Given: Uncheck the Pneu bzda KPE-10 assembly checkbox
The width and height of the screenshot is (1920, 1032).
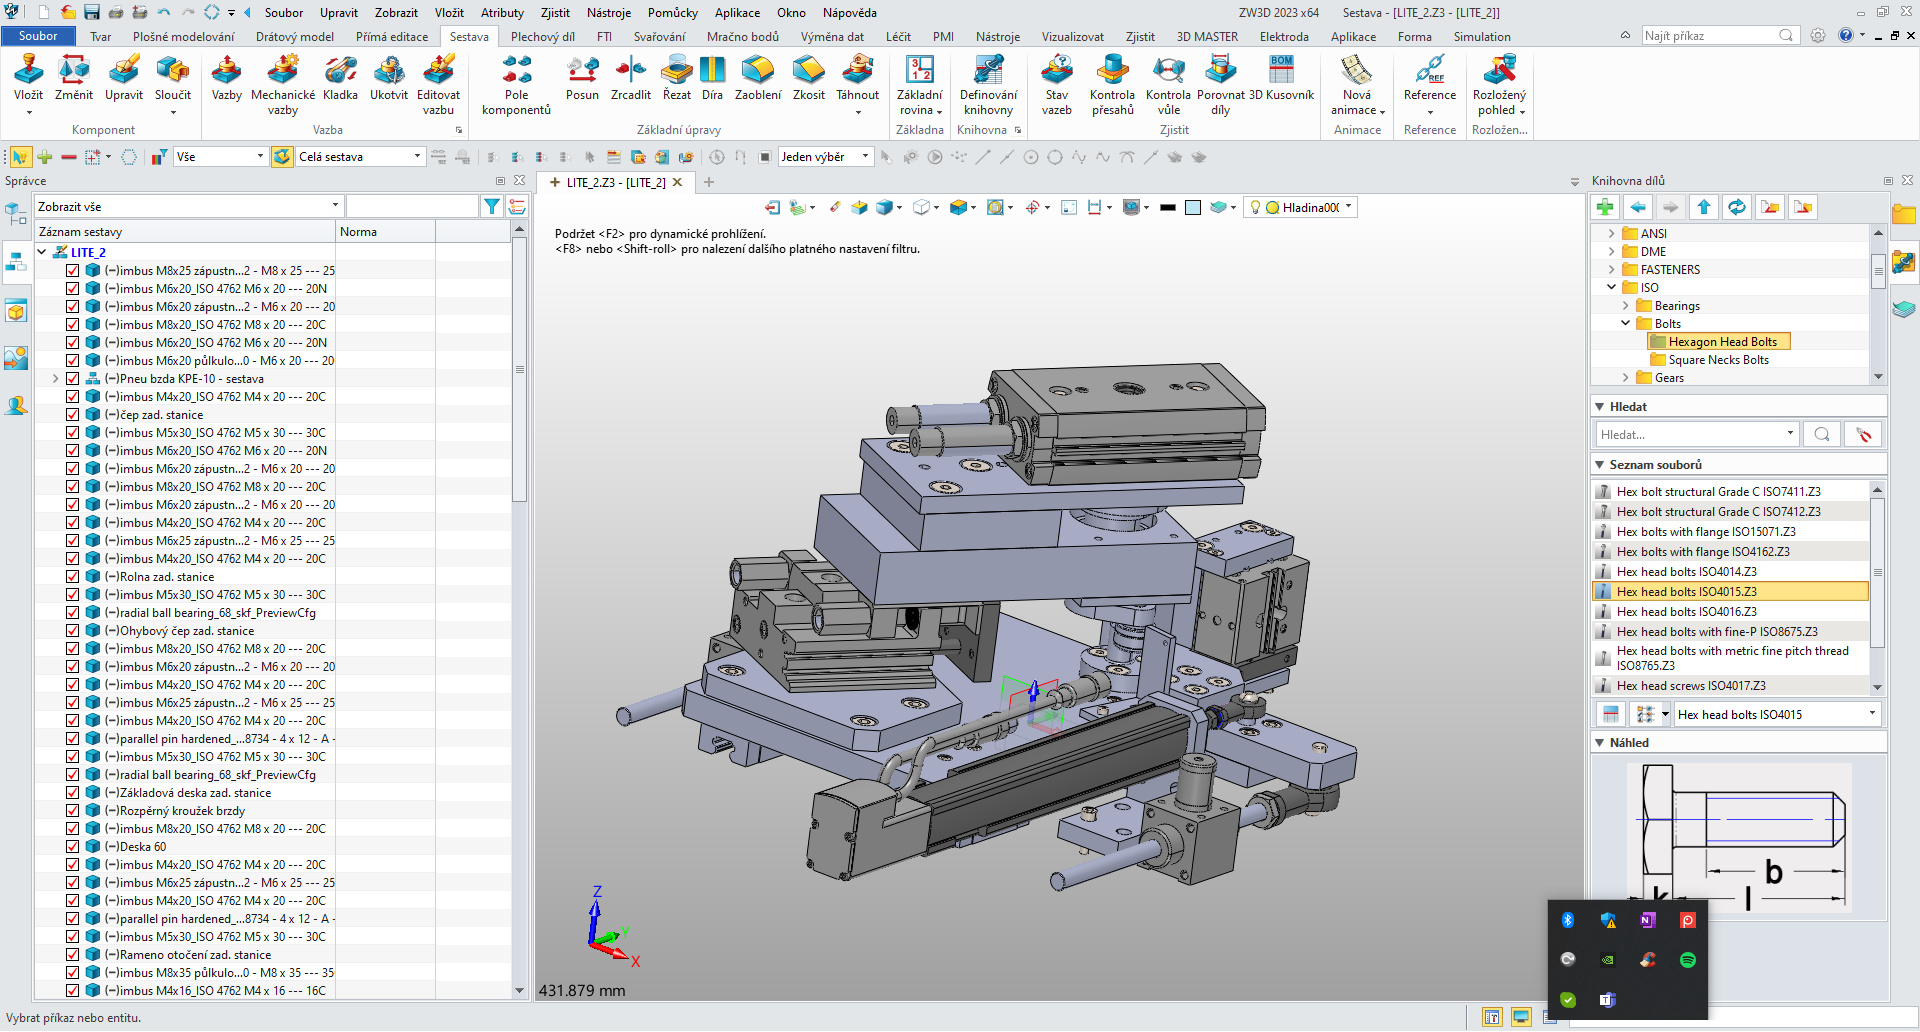Looking at the screenshot, I should tap(73, 378).
